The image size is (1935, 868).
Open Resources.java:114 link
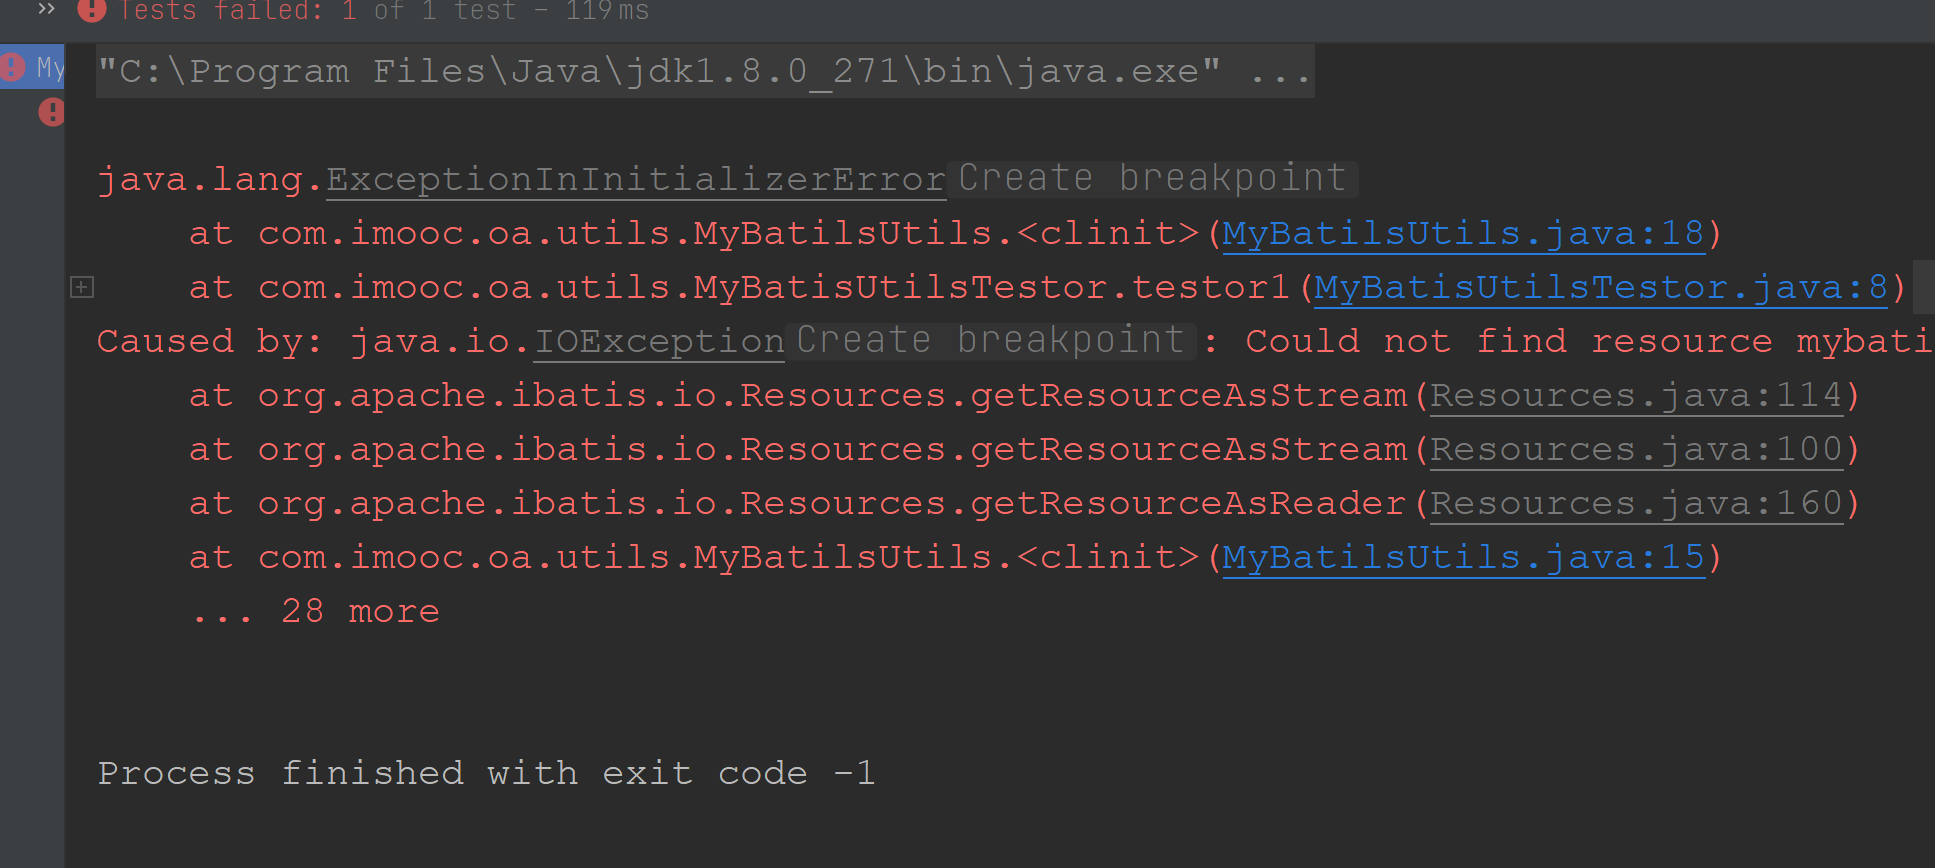pyautogui.click(x=1636, y=396)
